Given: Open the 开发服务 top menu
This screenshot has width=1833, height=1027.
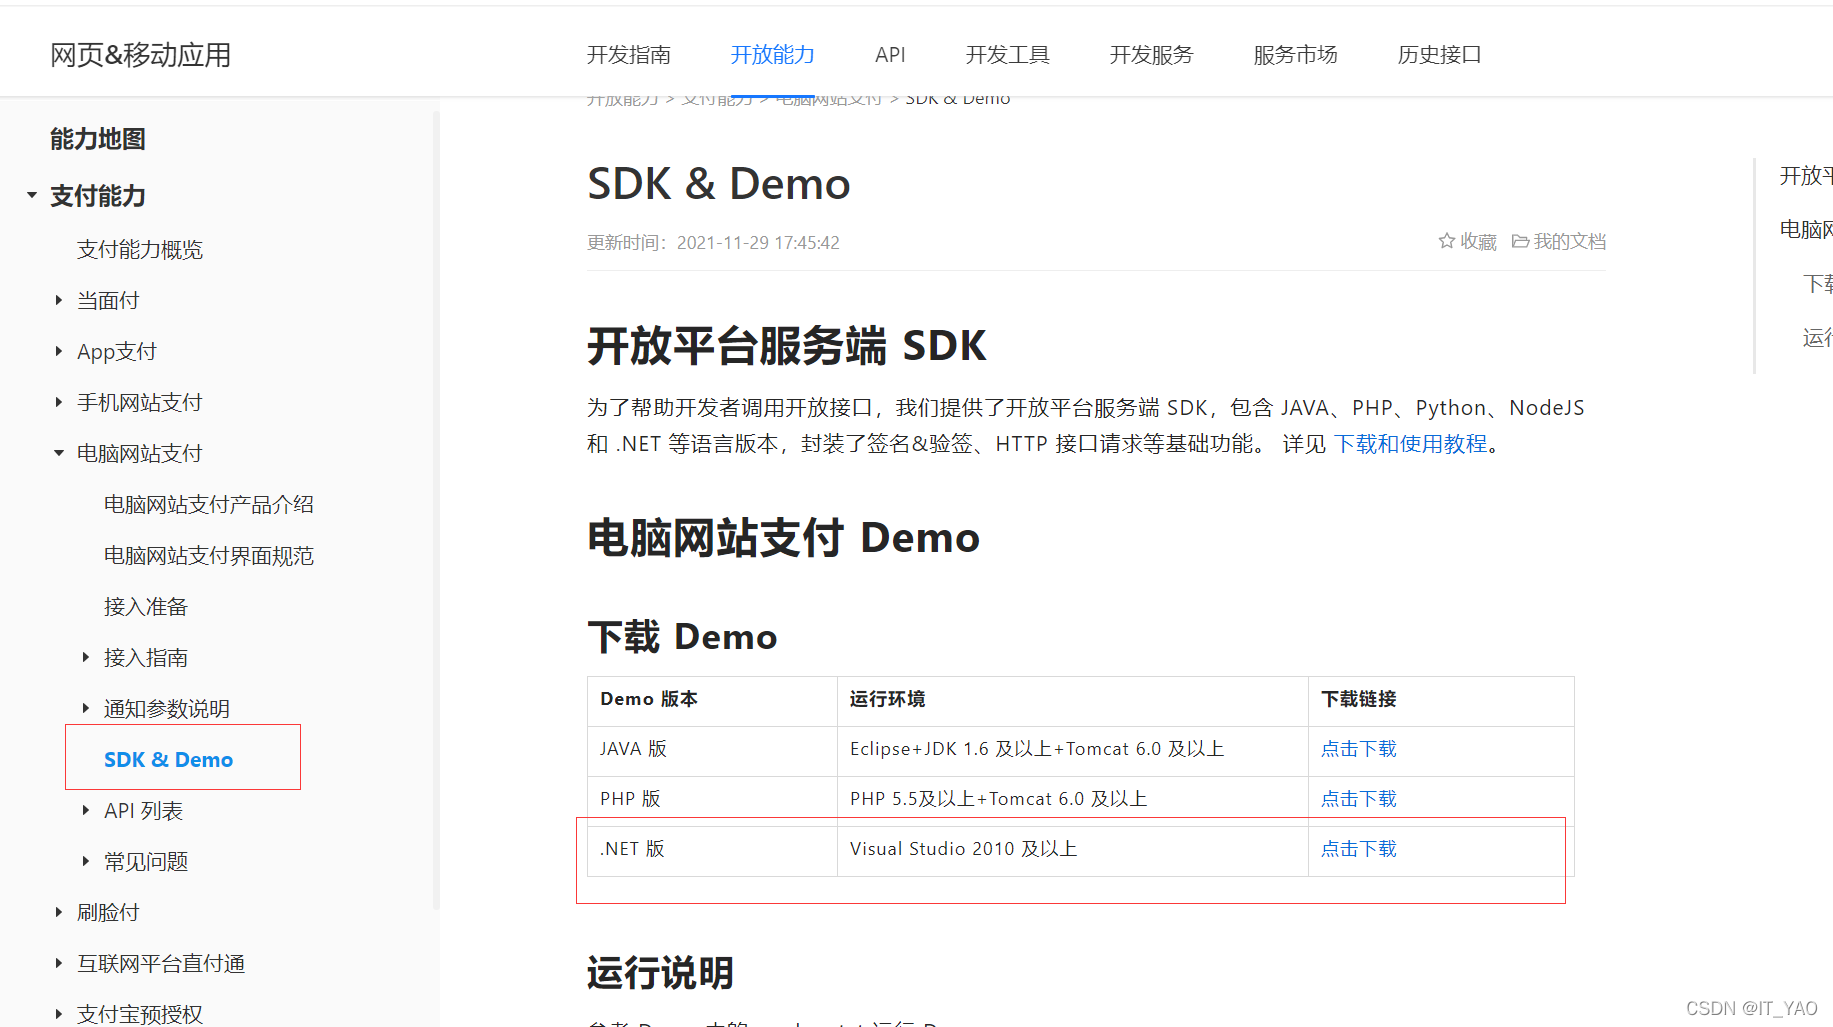Looking at the screenshot, I should [1151, 55].
